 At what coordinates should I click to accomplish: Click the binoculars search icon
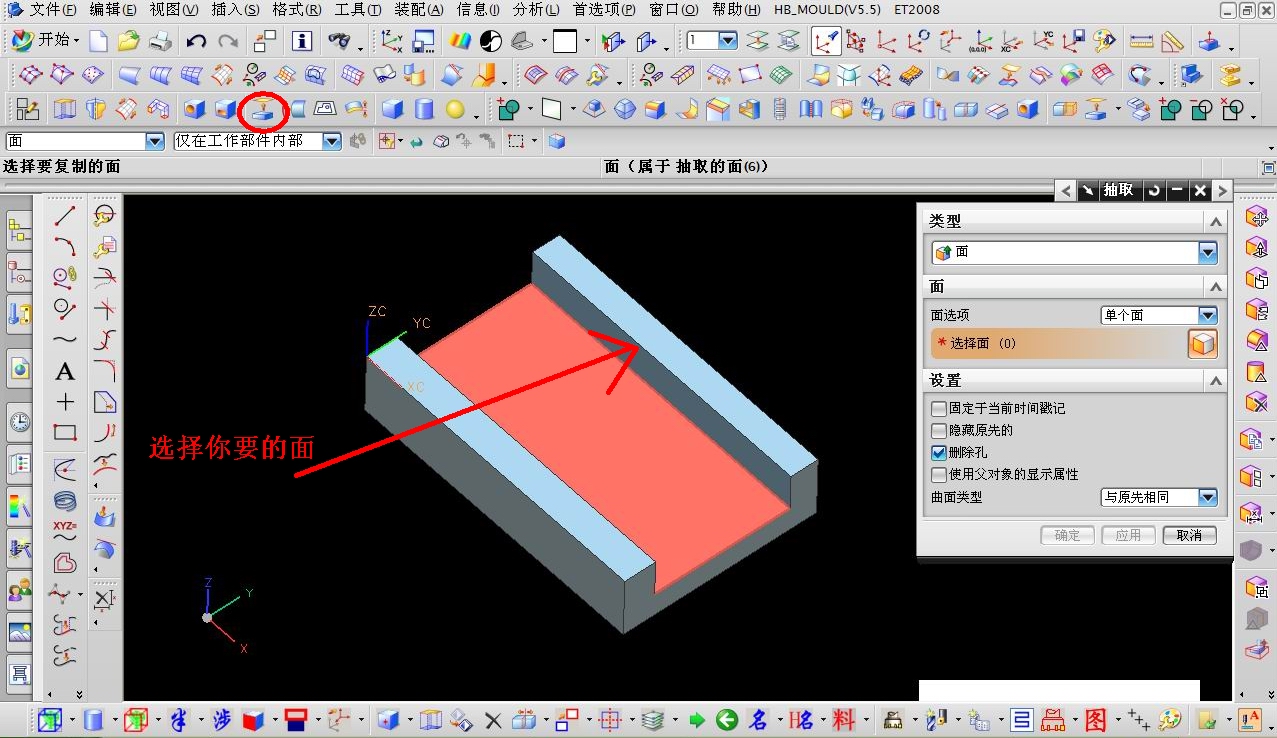340,41
